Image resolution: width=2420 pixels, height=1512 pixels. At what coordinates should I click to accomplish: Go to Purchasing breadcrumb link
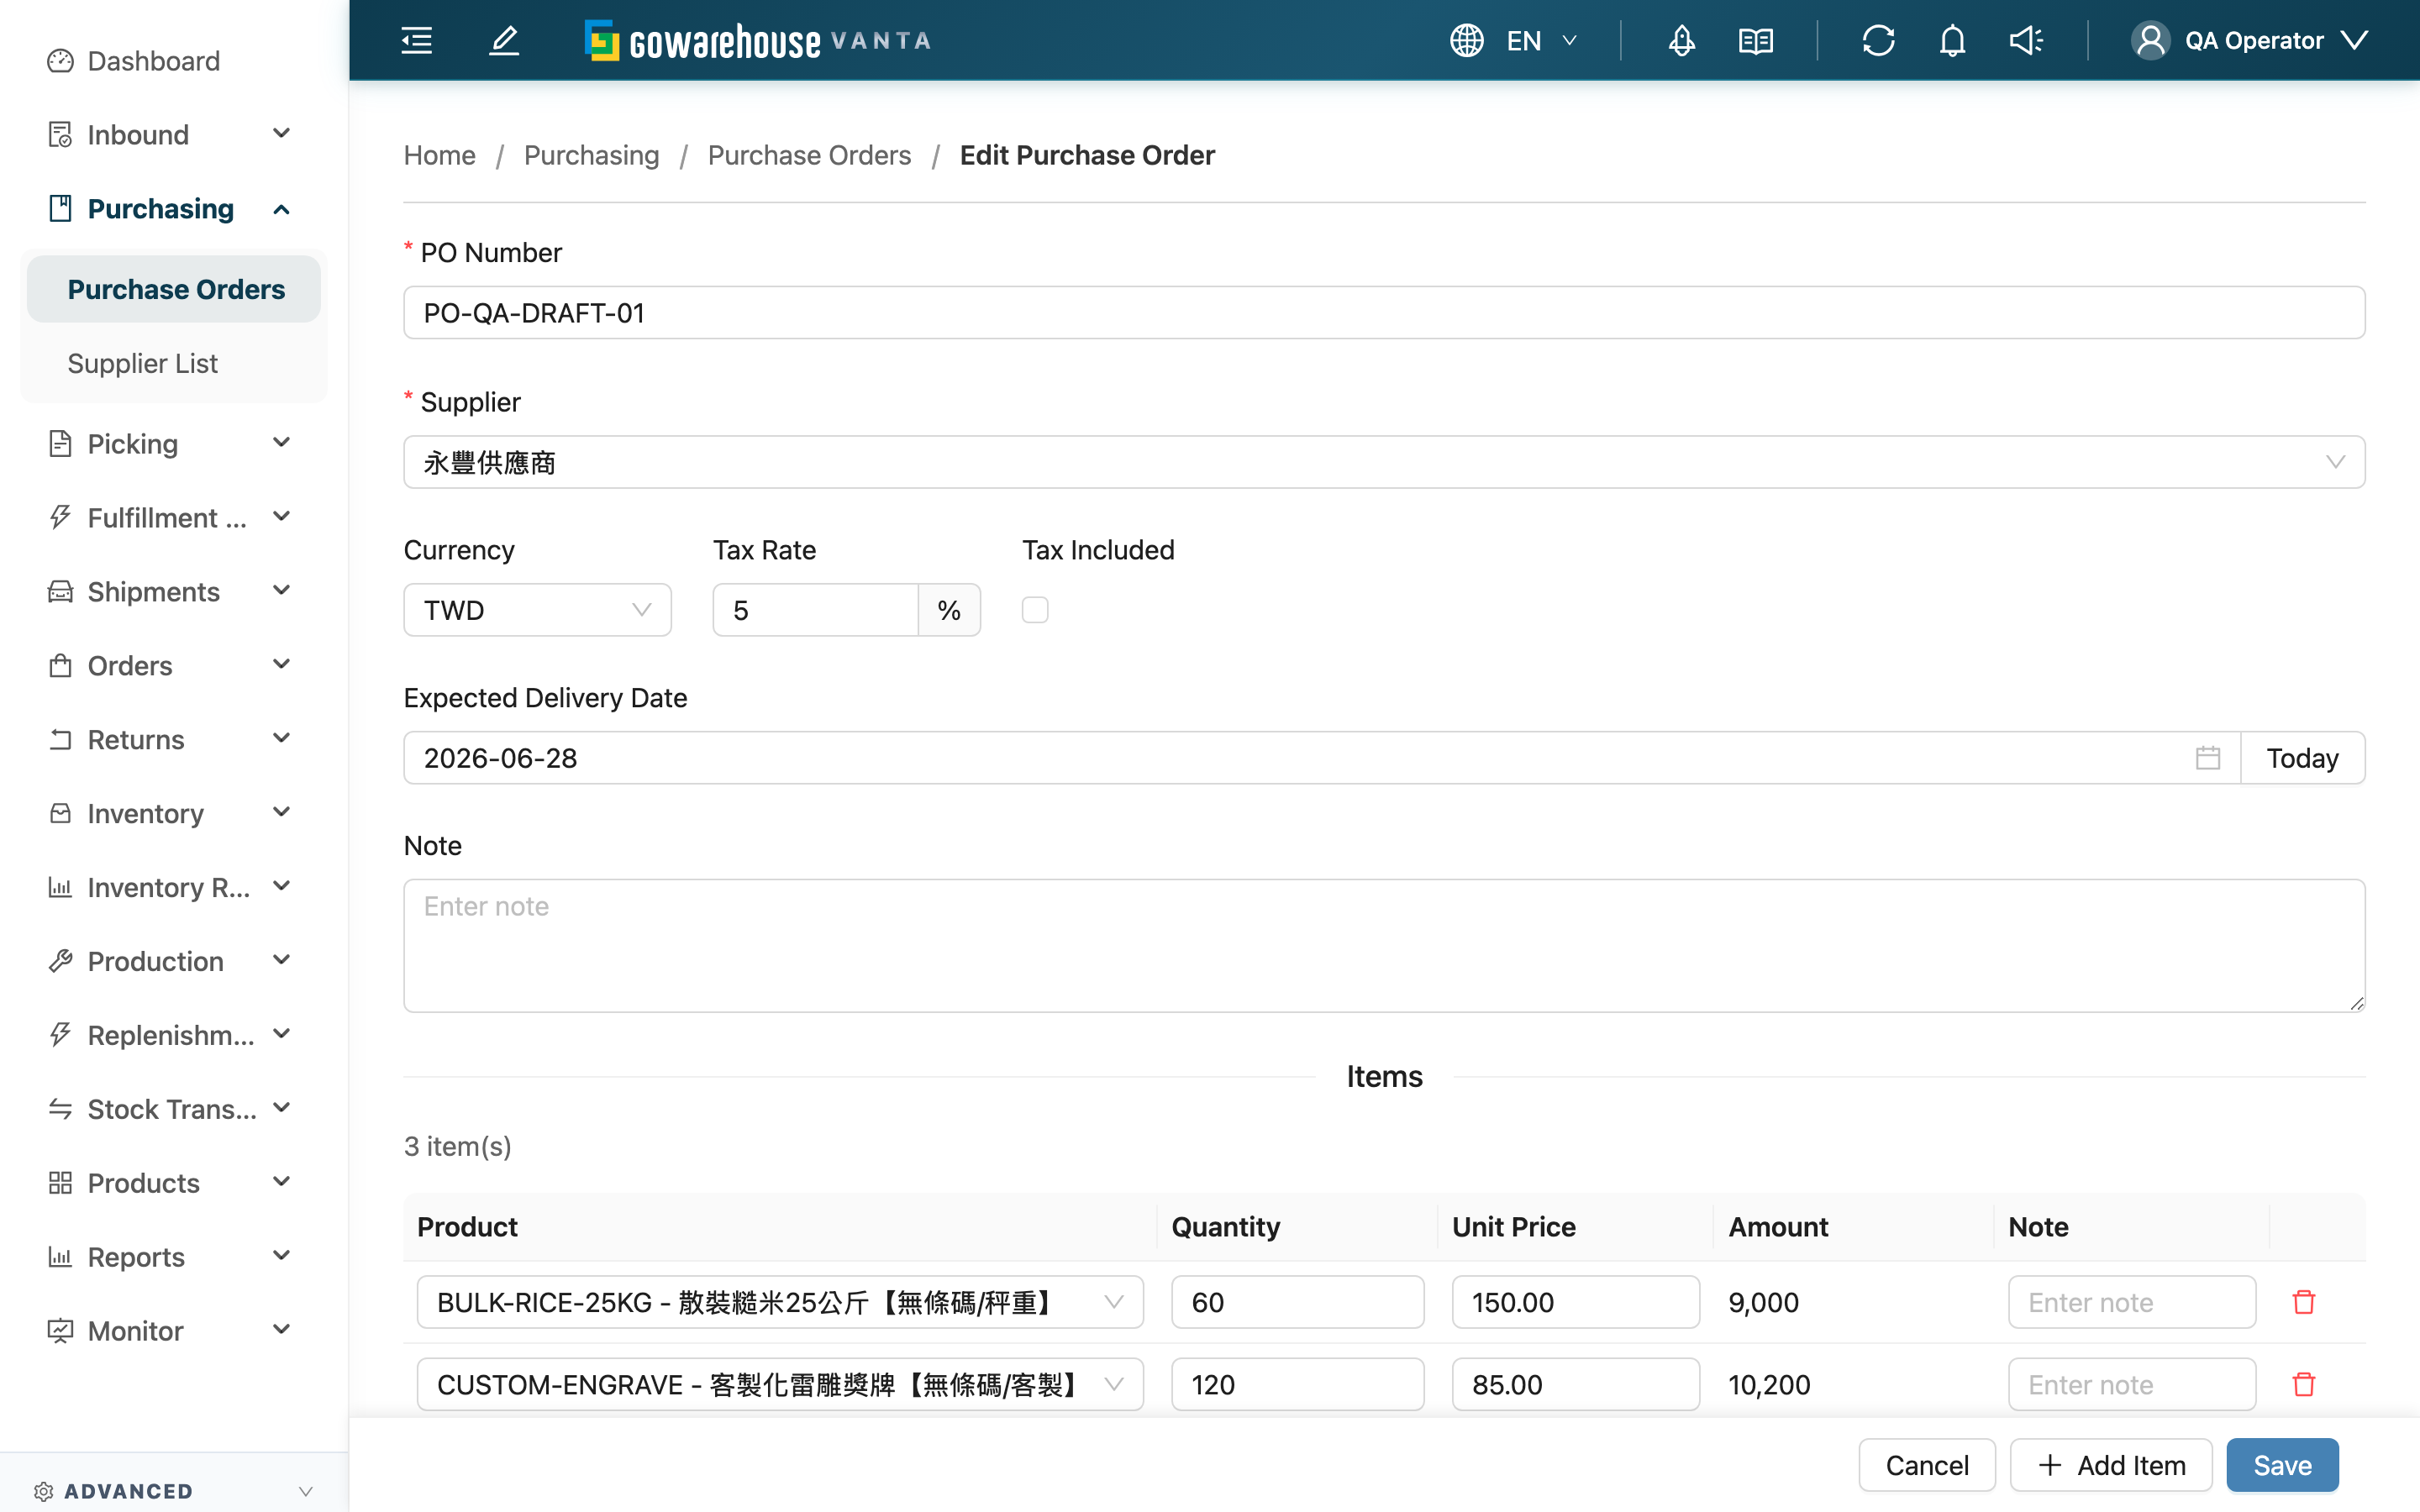point(591,155)
